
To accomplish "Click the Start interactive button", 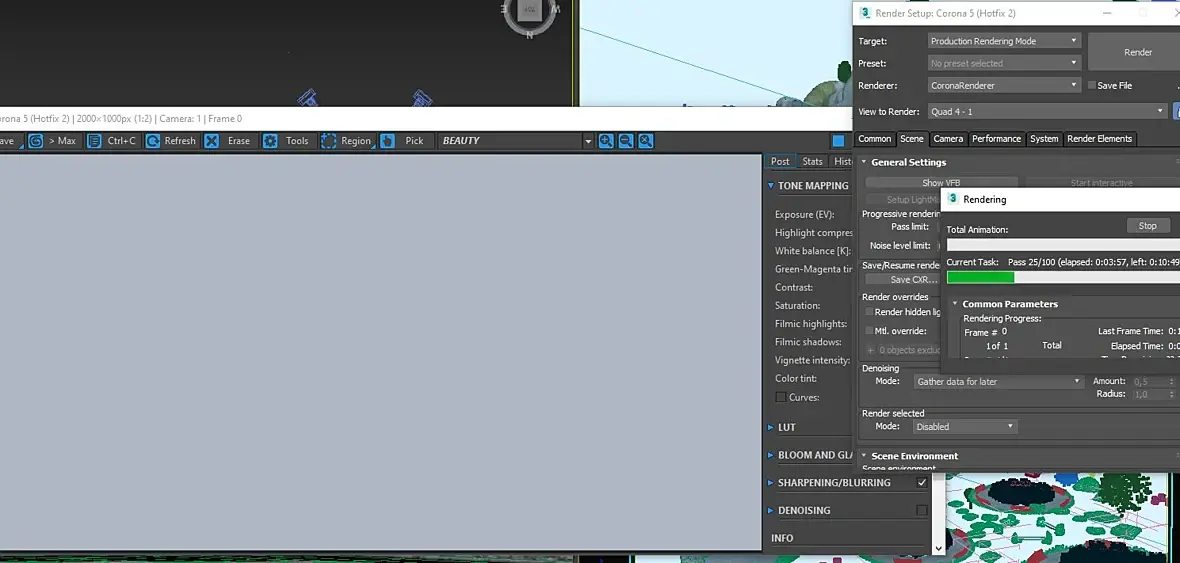I will point(1101,182).
